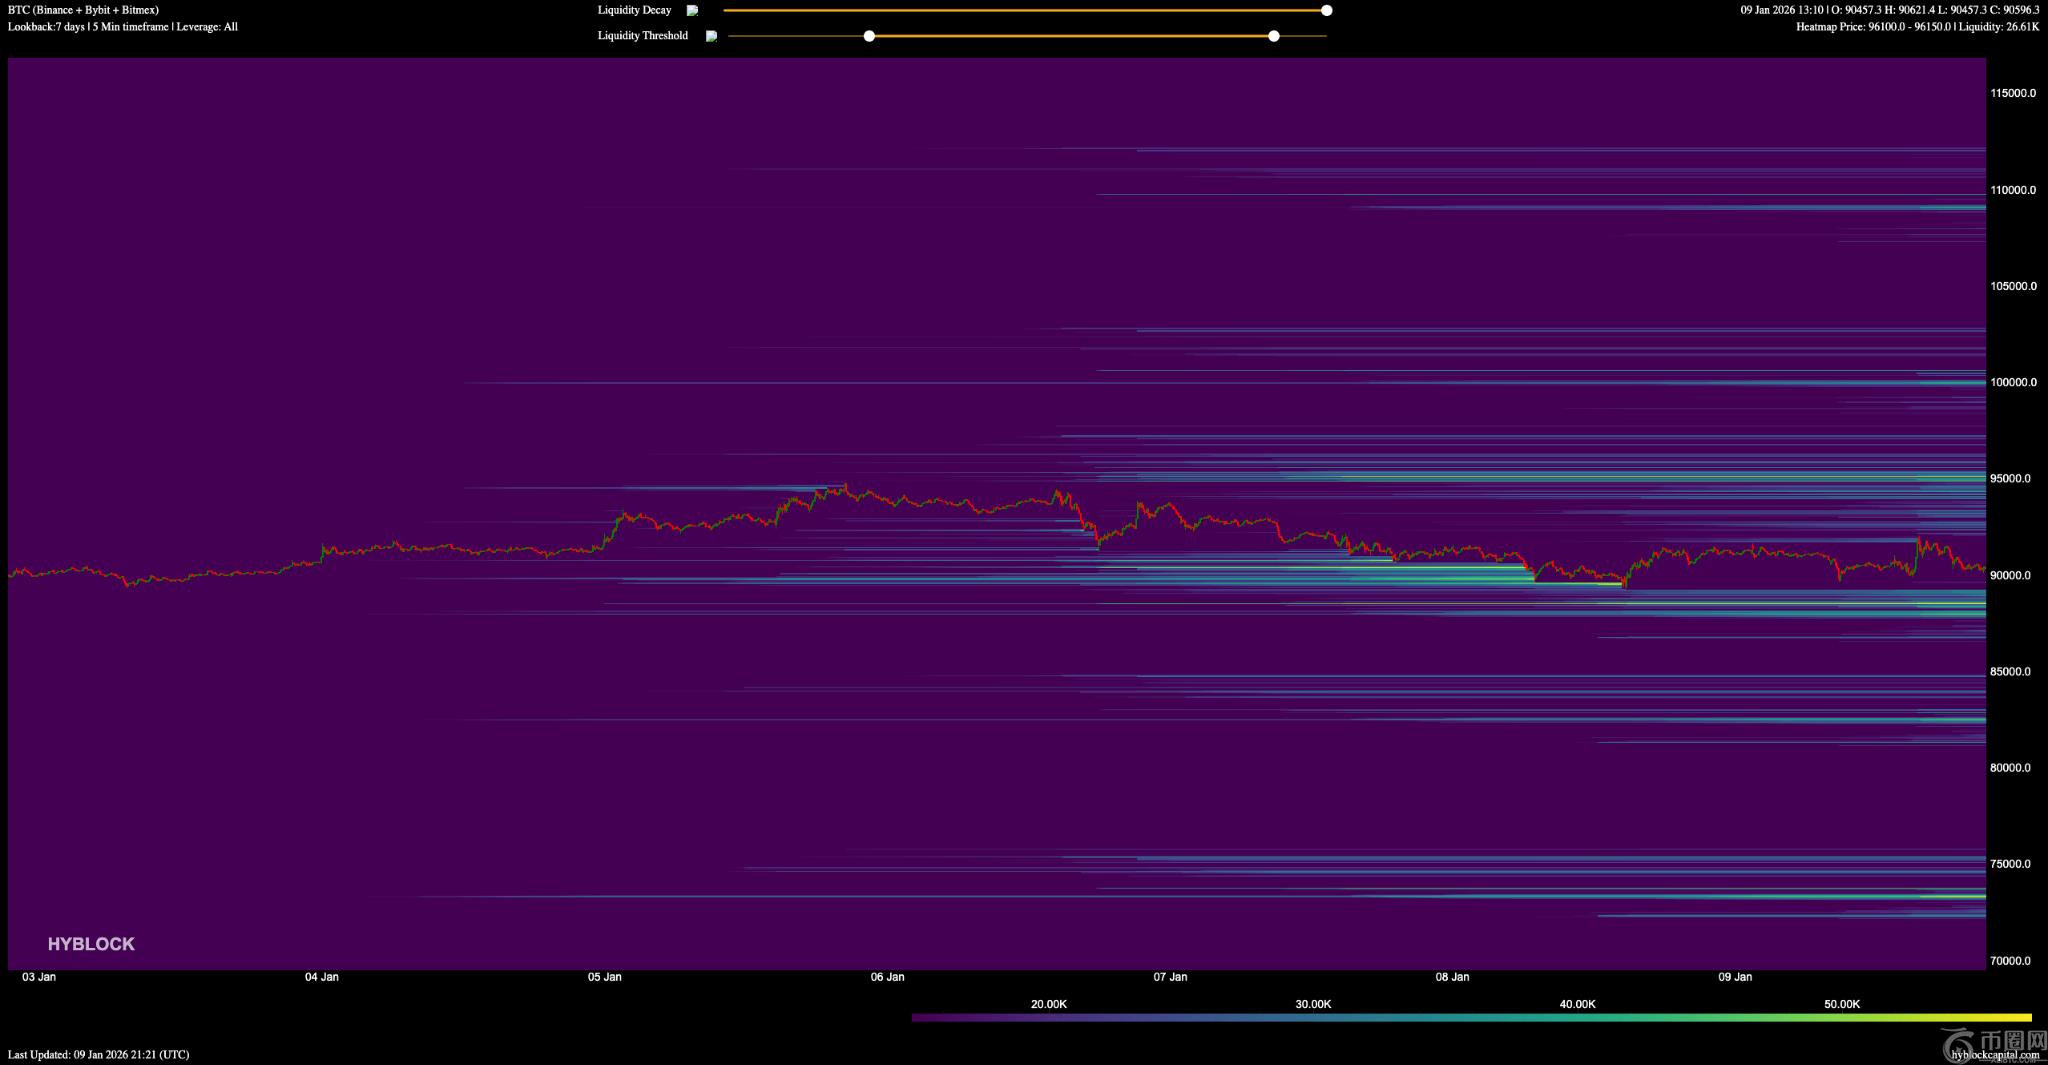Click the Liquidity Decay info icon
2048x1065 pixels.
[692, 11]
